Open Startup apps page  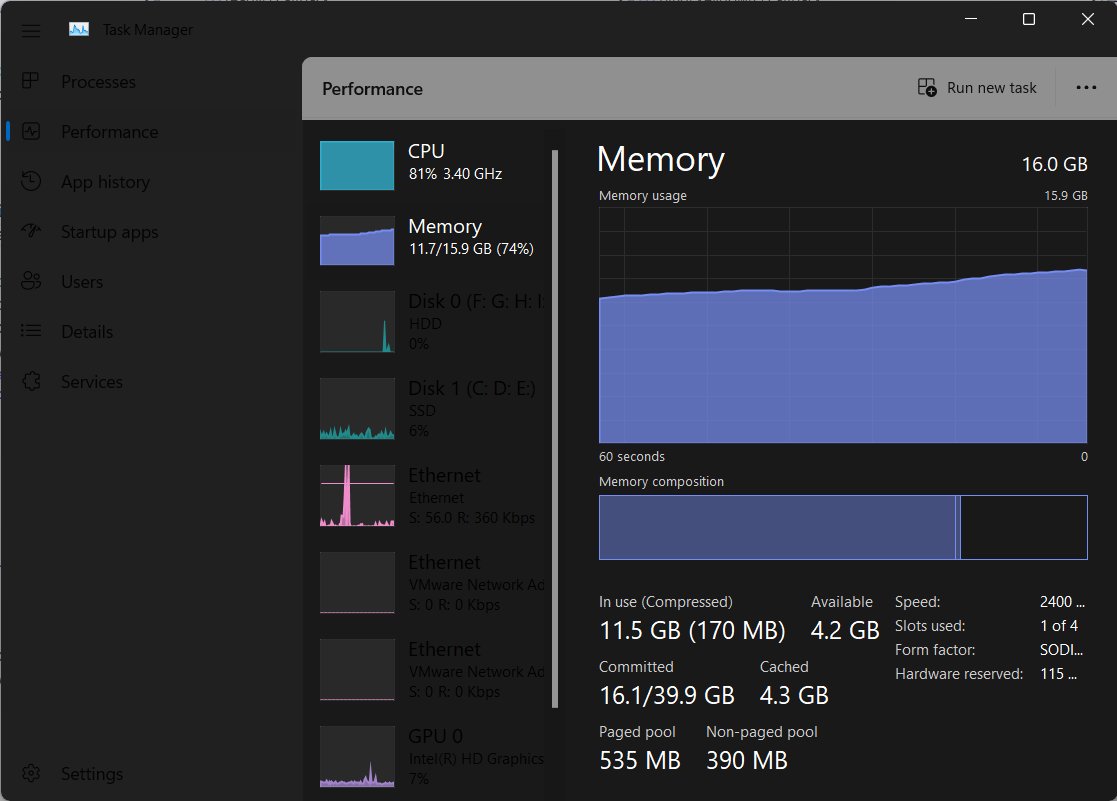[110, 232]
